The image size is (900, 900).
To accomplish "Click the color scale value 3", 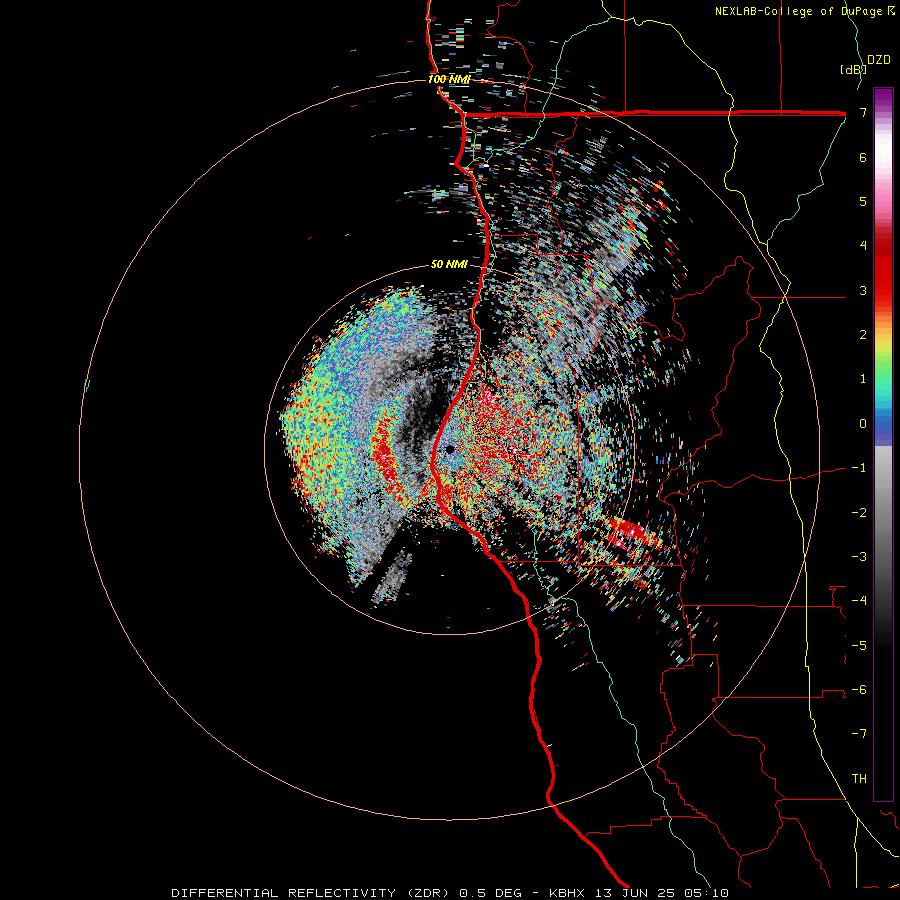I will (863, 290).
